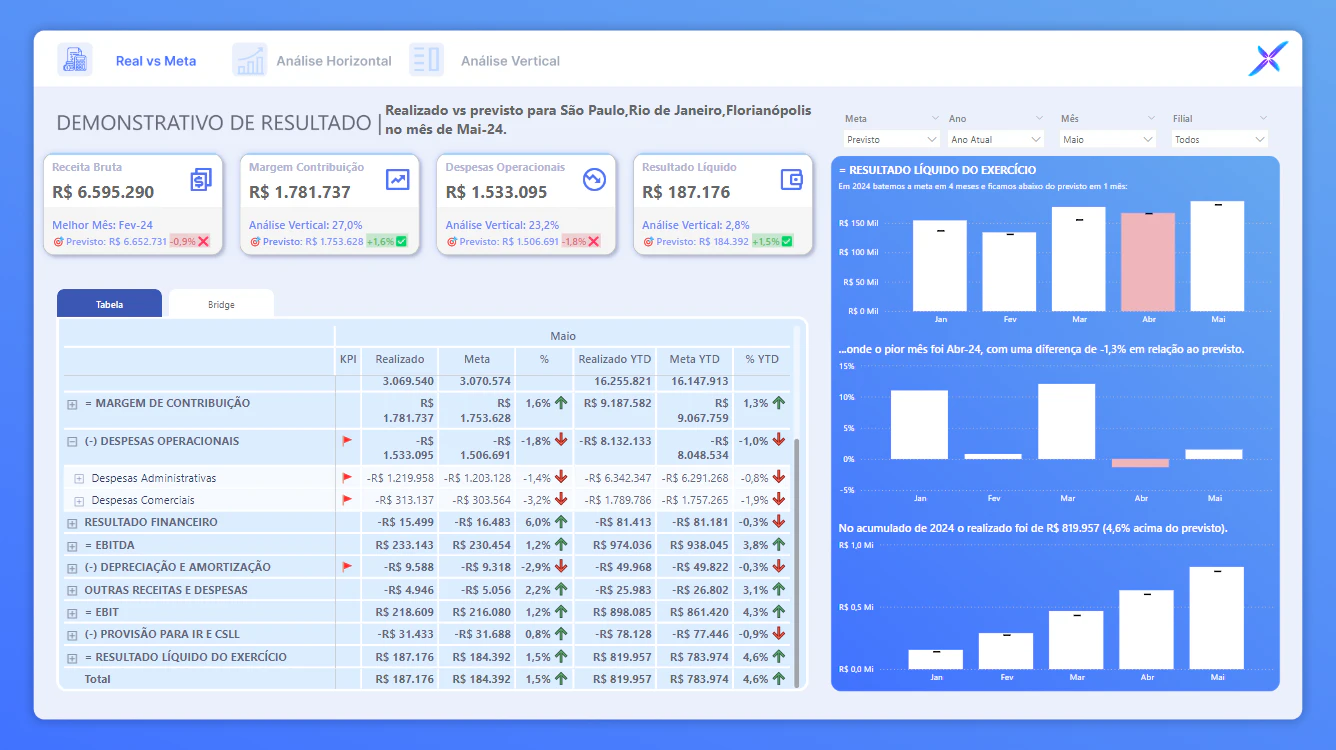
Task: Expand the Outras Receitas e Despesas row
Action: [x=72, y=590]
